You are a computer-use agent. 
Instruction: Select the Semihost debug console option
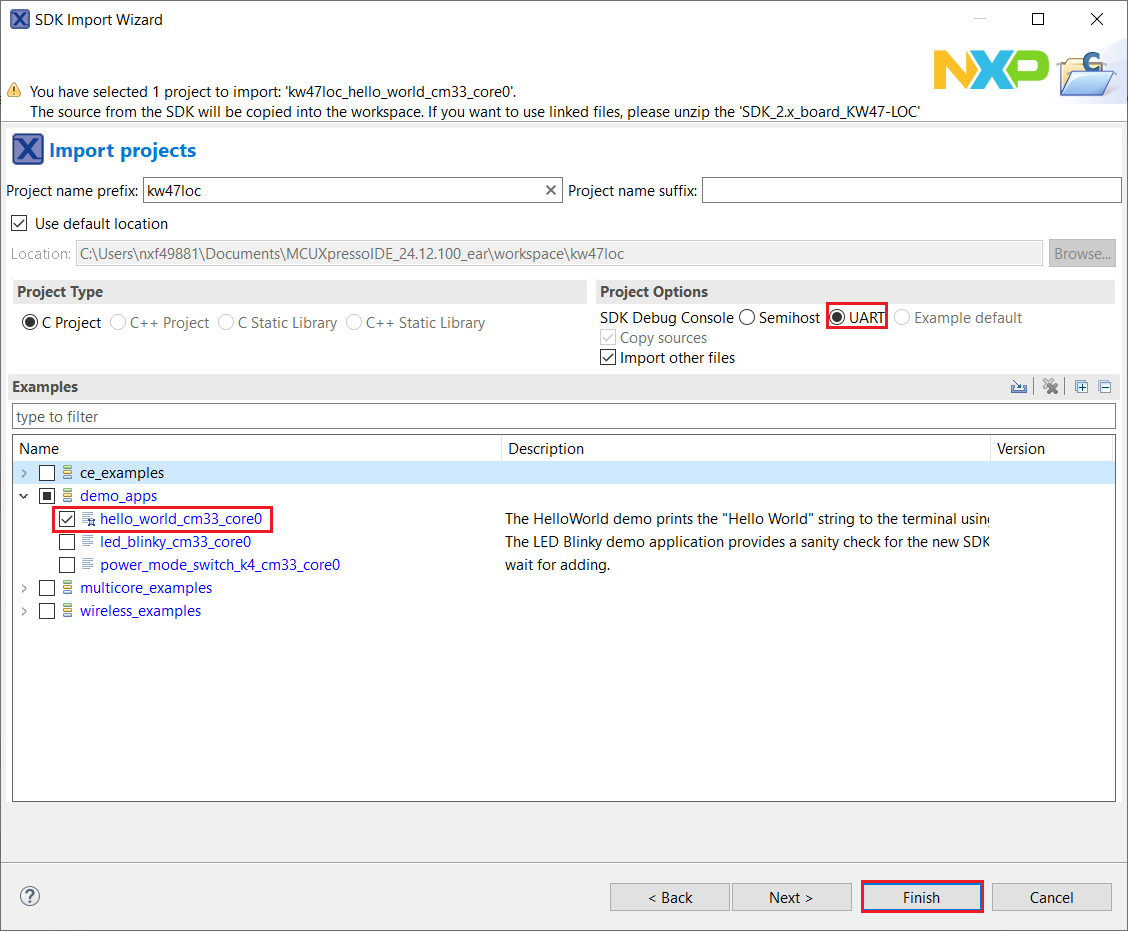(747, 318)
